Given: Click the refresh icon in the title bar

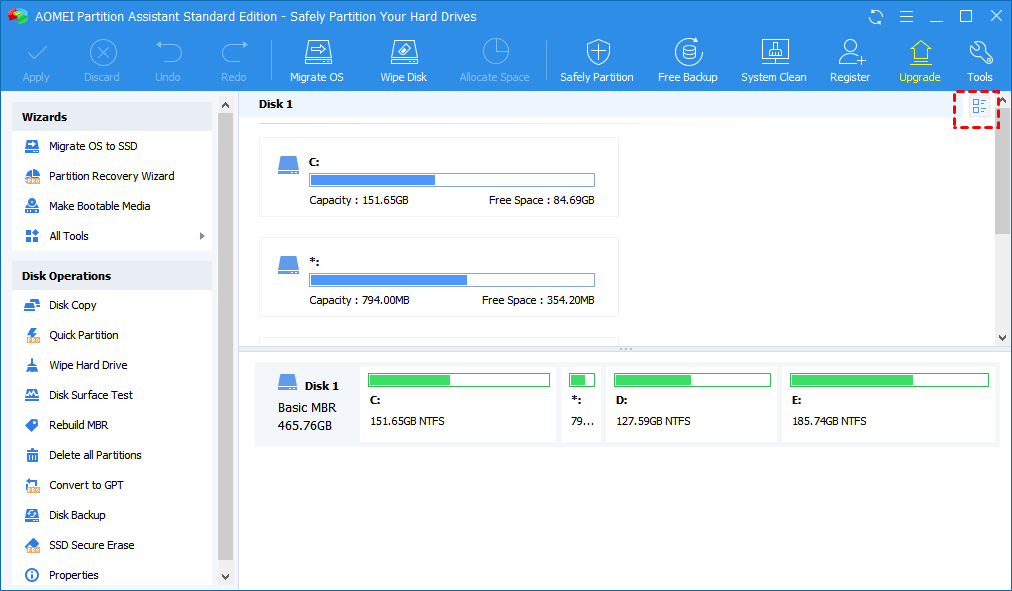Looking at the screenshot, I should click(x=876, y=17).
